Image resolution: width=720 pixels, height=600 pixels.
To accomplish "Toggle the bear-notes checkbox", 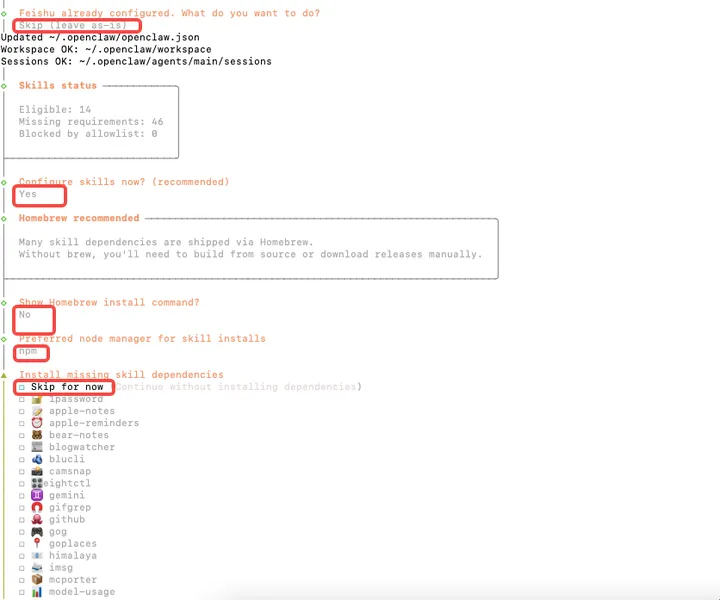I will tap(22, 435).
